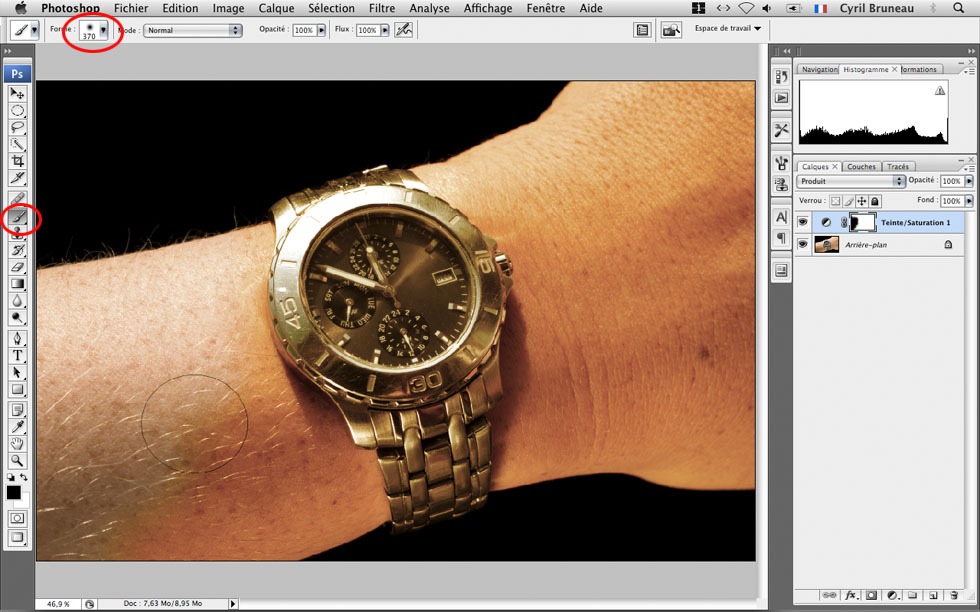980x612 pixels.
Task: Add a layer style with fx button
Action: pyautogui.click(x=851, y=595)
